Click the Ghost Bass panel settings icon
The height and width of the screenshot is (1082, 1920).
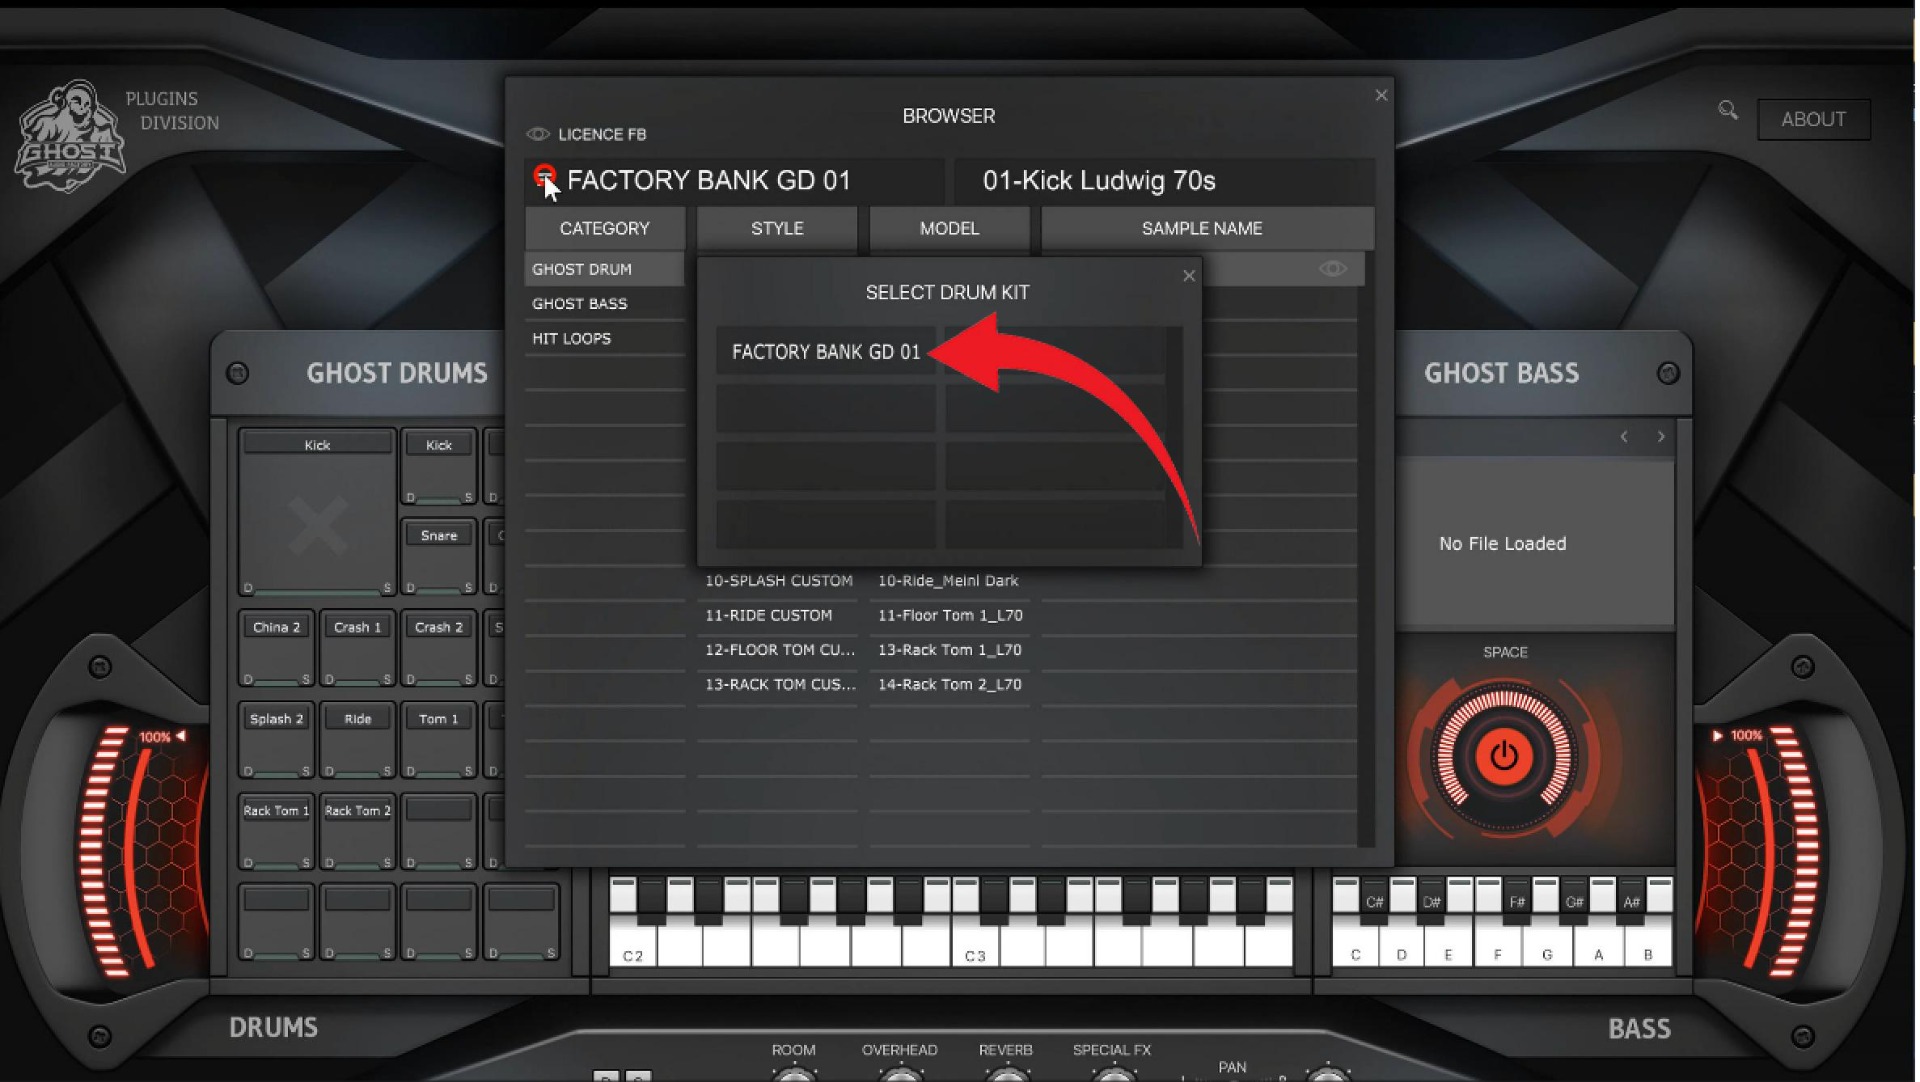(1667, 372)
